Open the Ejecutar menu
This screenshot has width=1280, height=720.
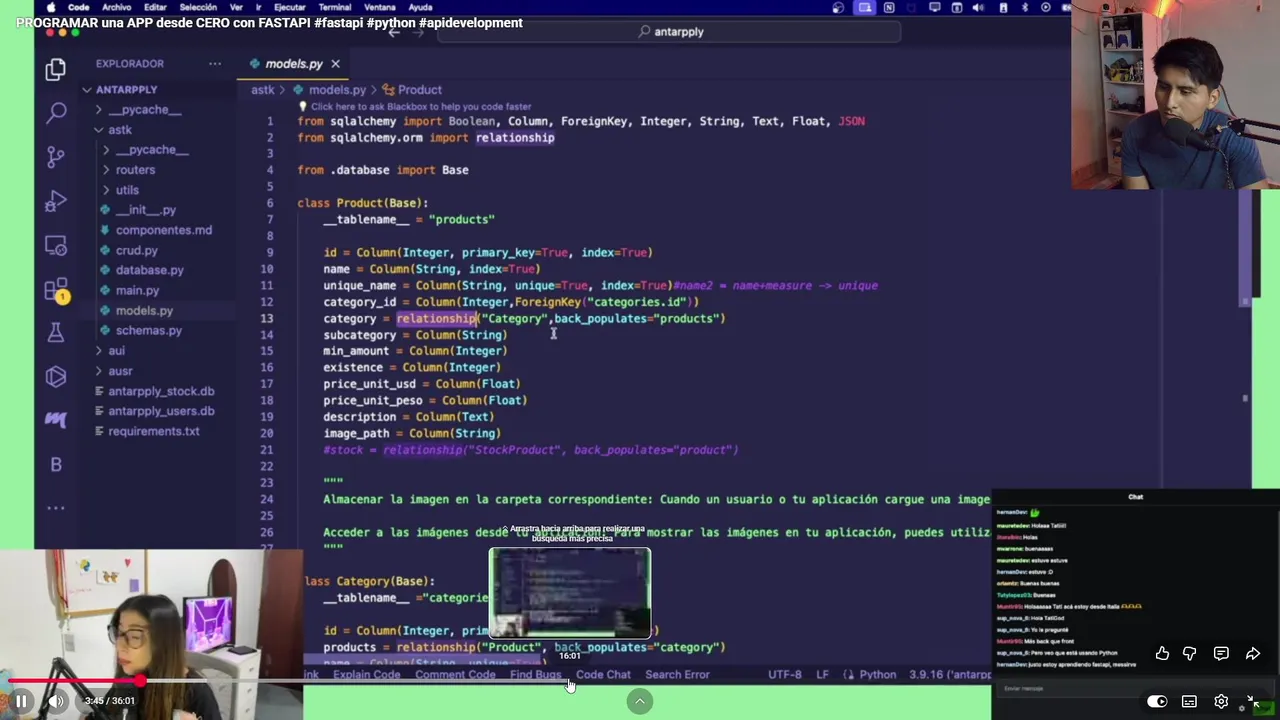pos(290,7)
